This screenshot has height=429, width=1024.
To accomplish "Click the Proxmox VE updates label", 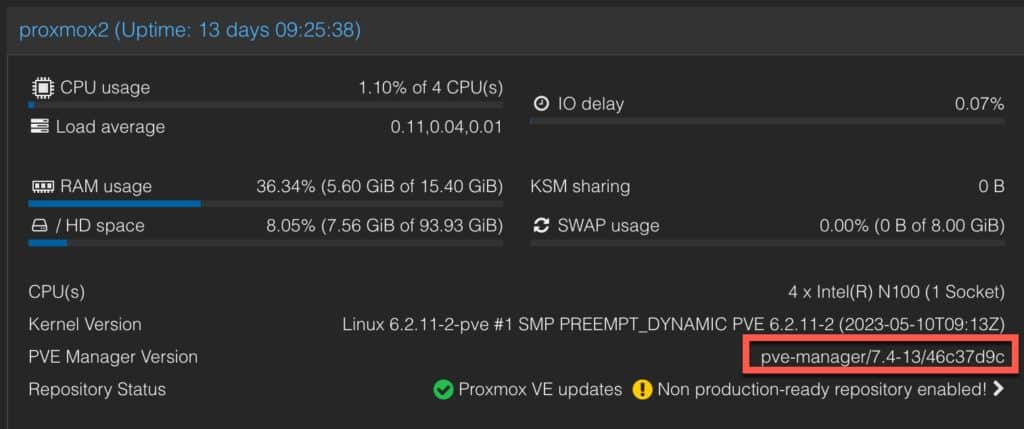I will point(540,390).
